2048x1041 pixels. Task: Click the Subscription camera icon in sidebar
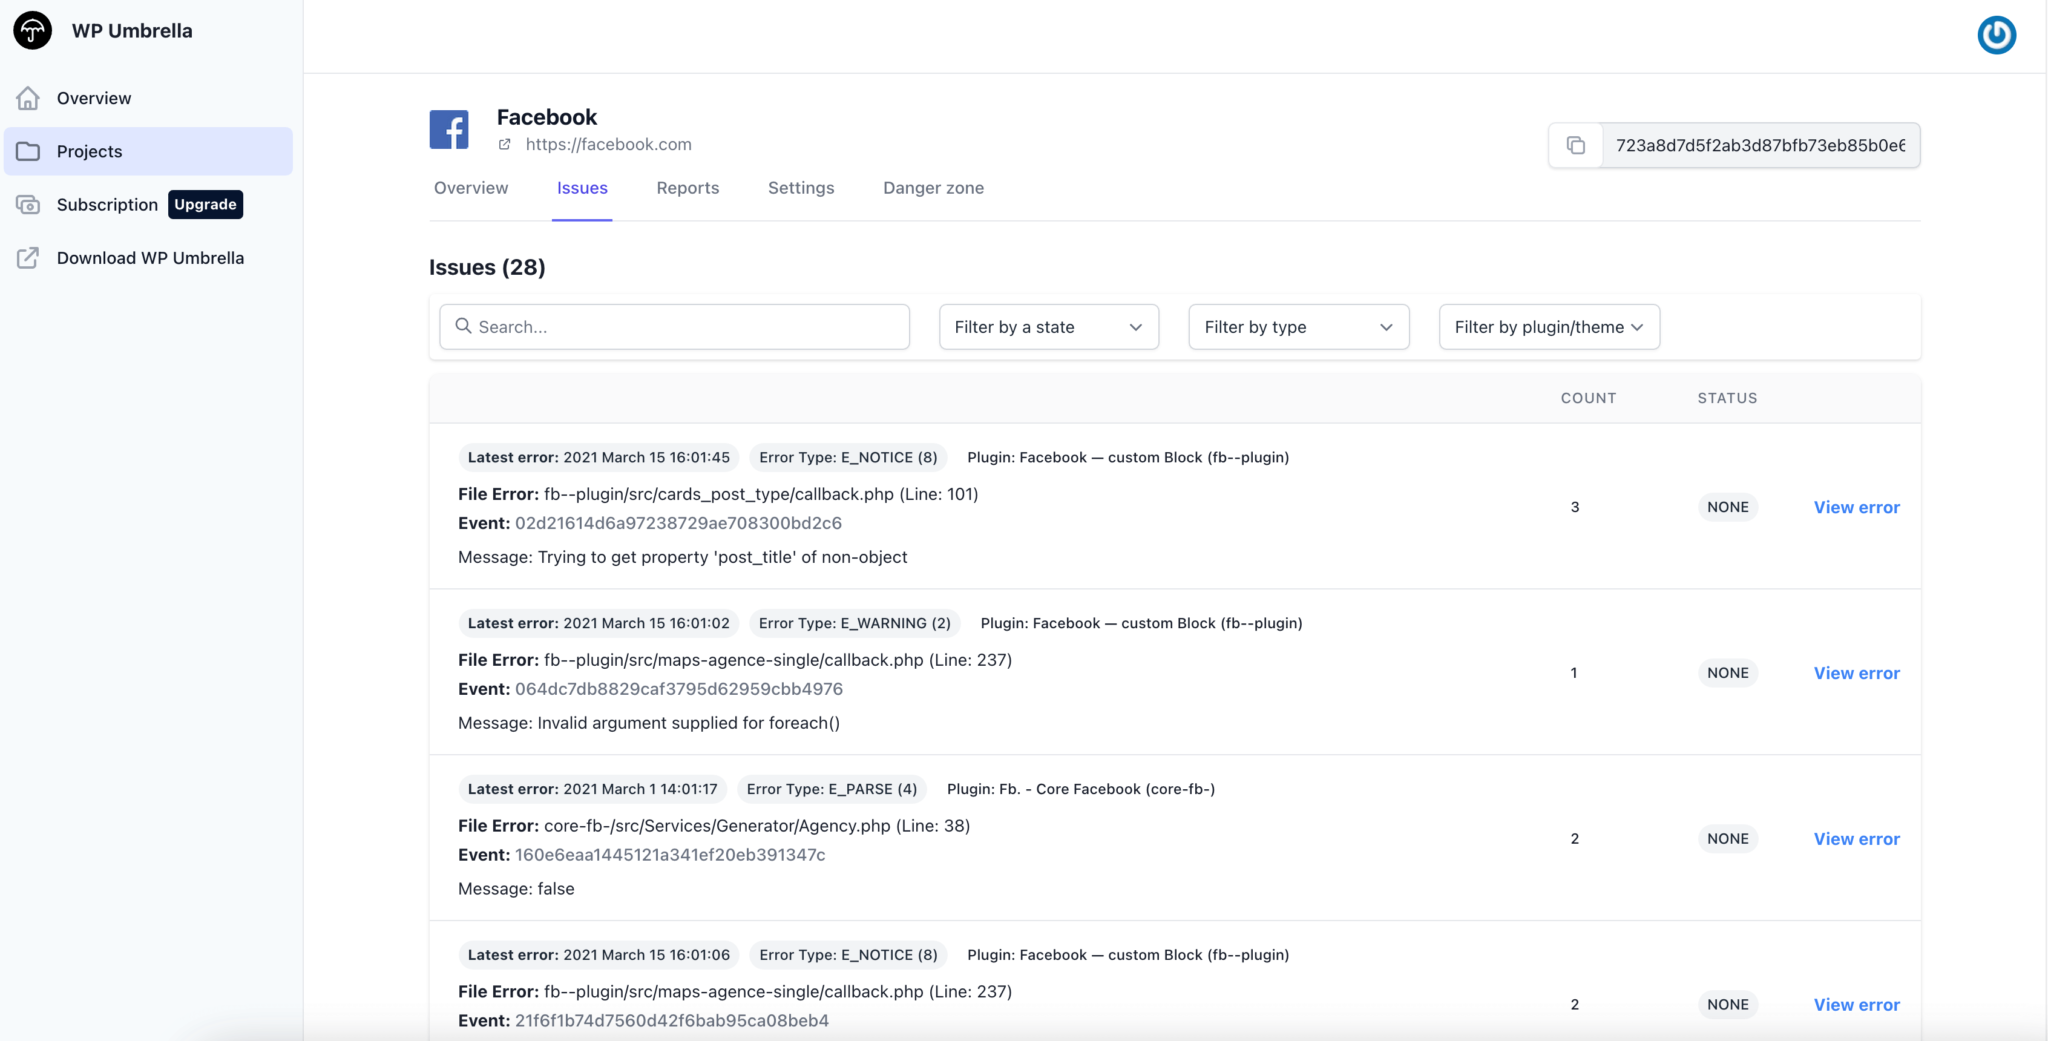(x=27, y=204)
